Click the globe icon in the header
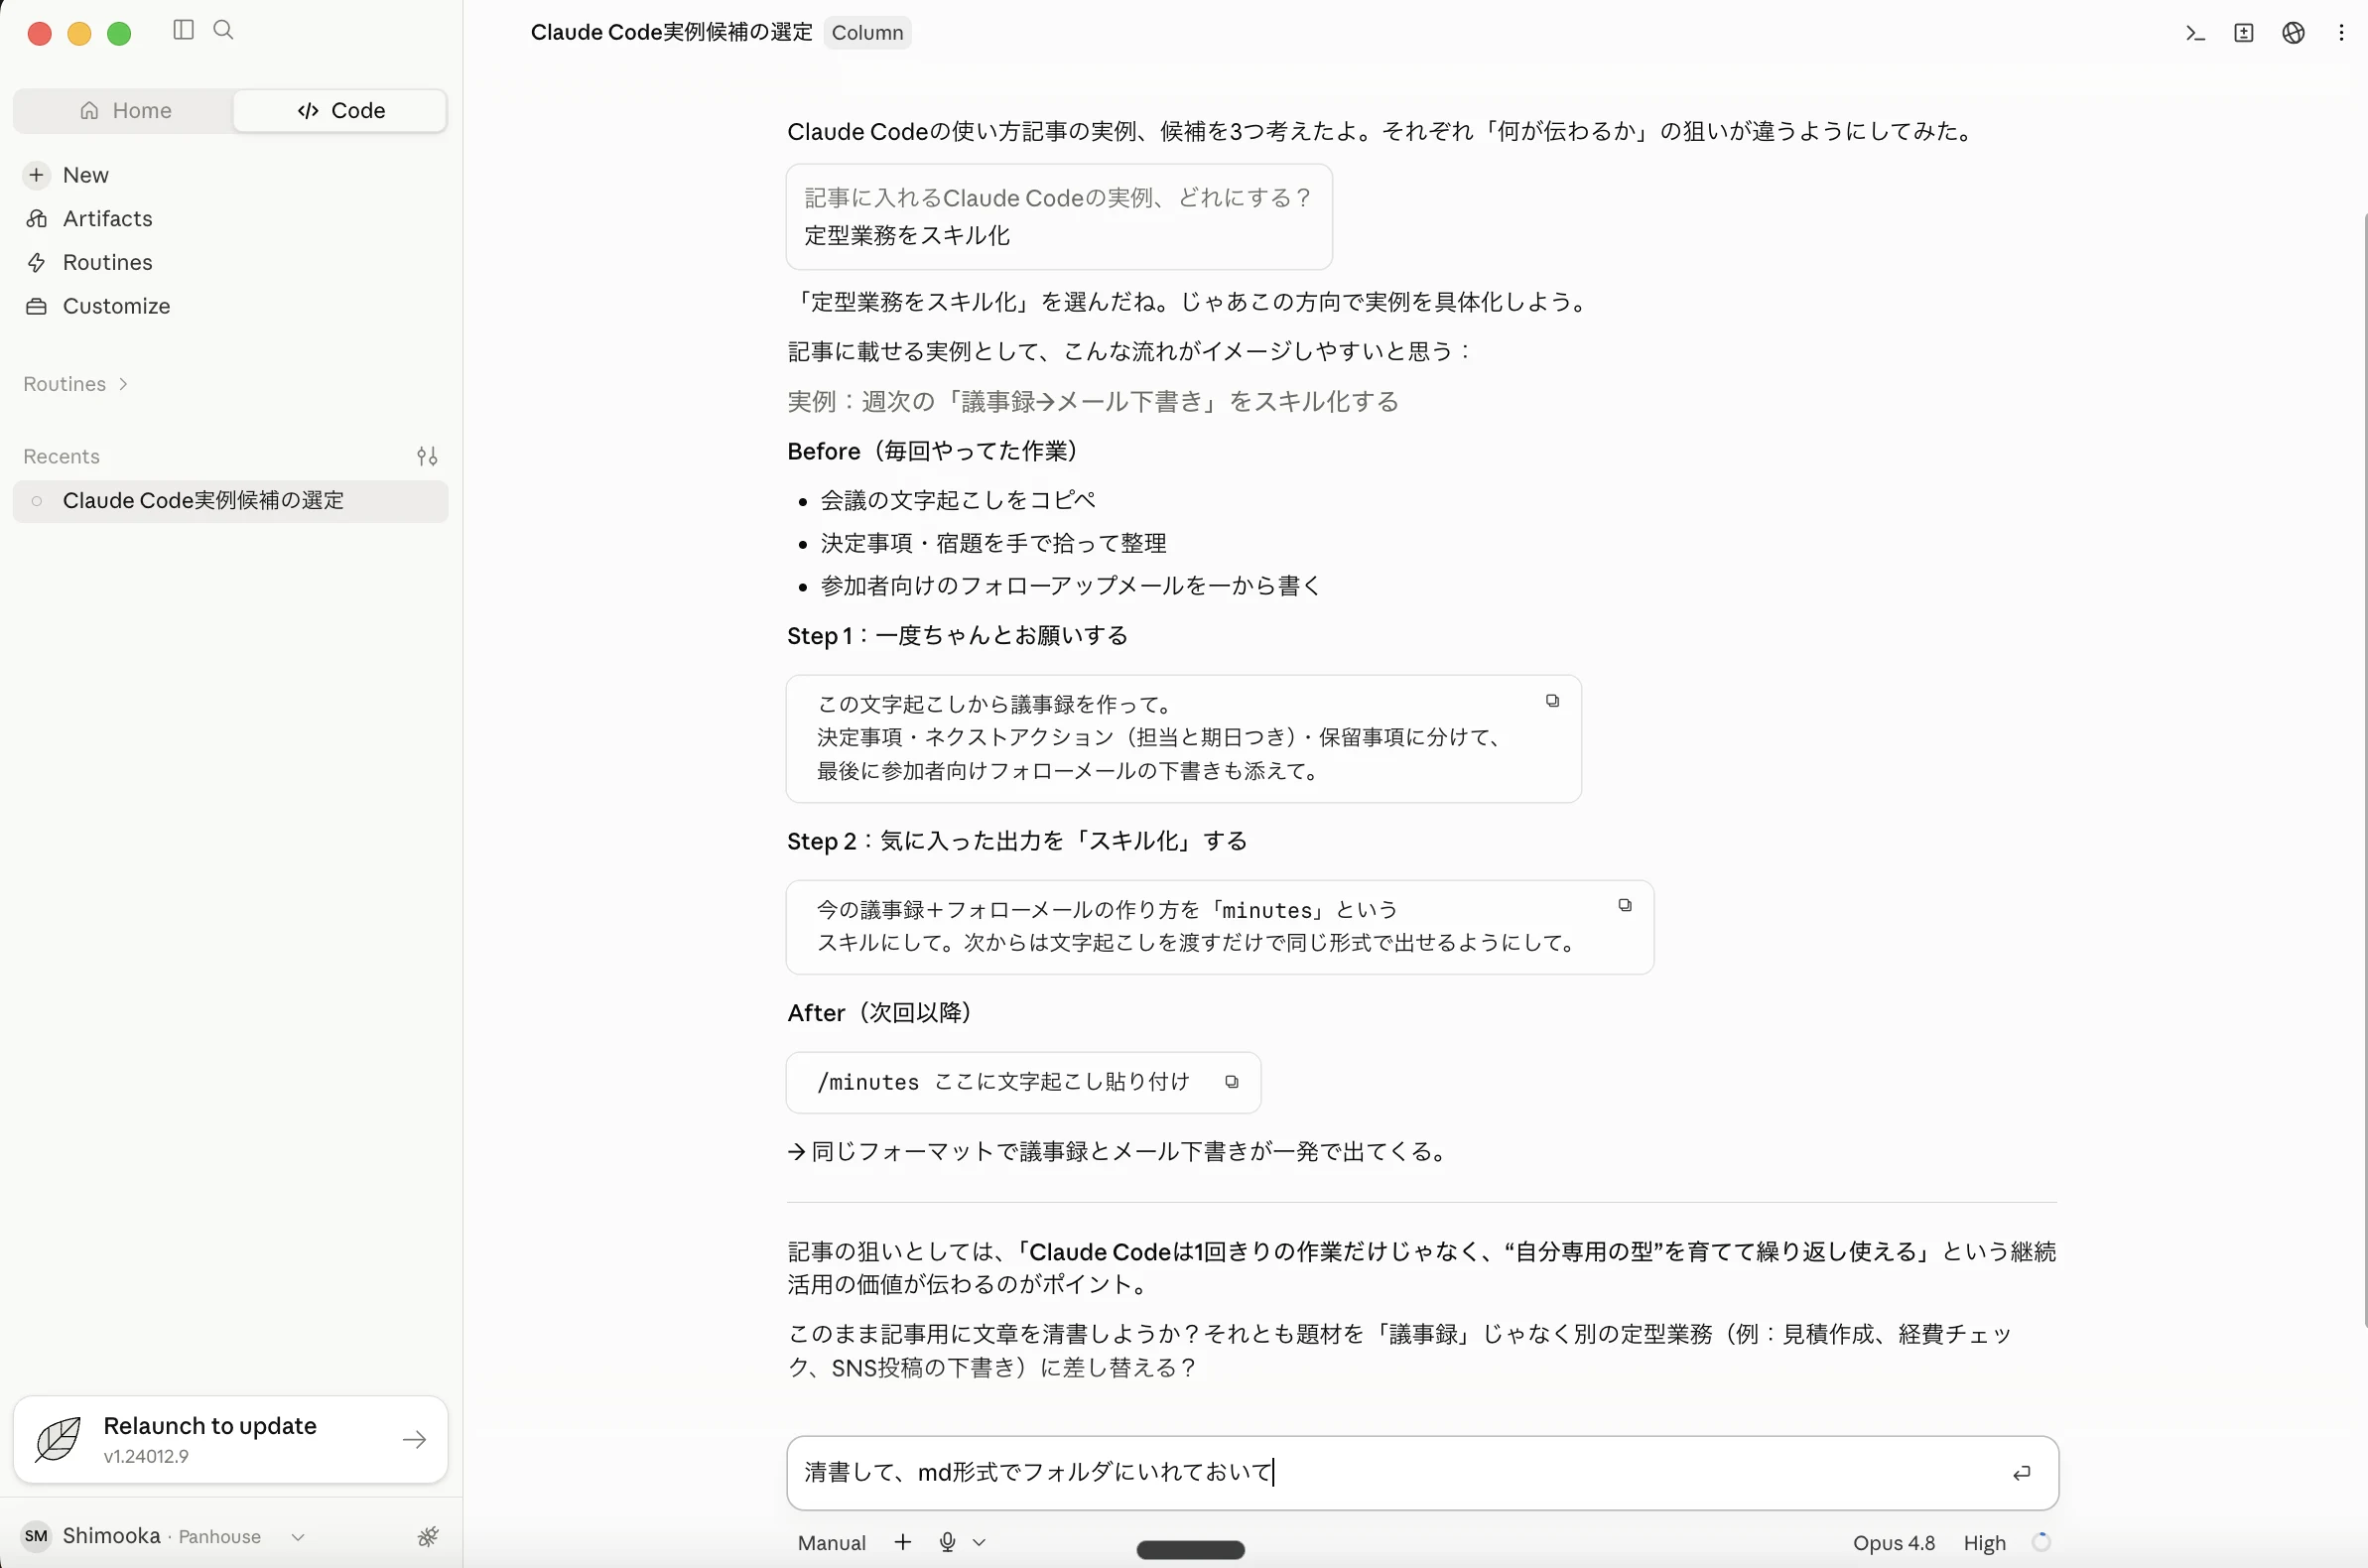Image resolution: width=2368 pixels, height=1568 pixels. pos(2293,33)
